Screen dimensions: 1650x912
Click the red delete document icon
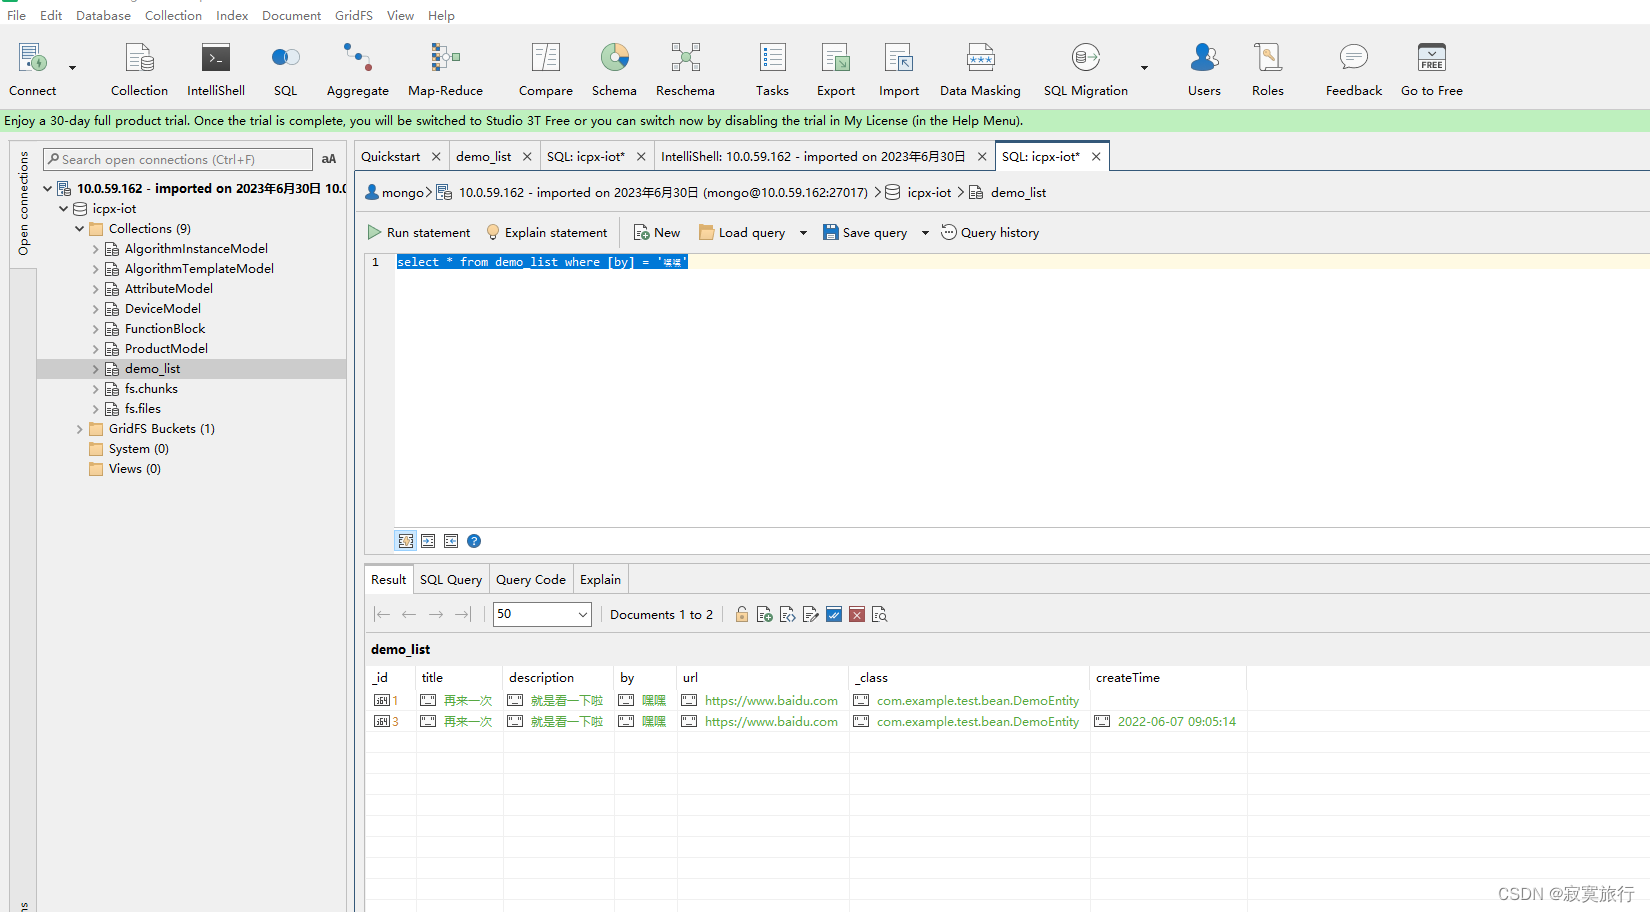(857, 614)
